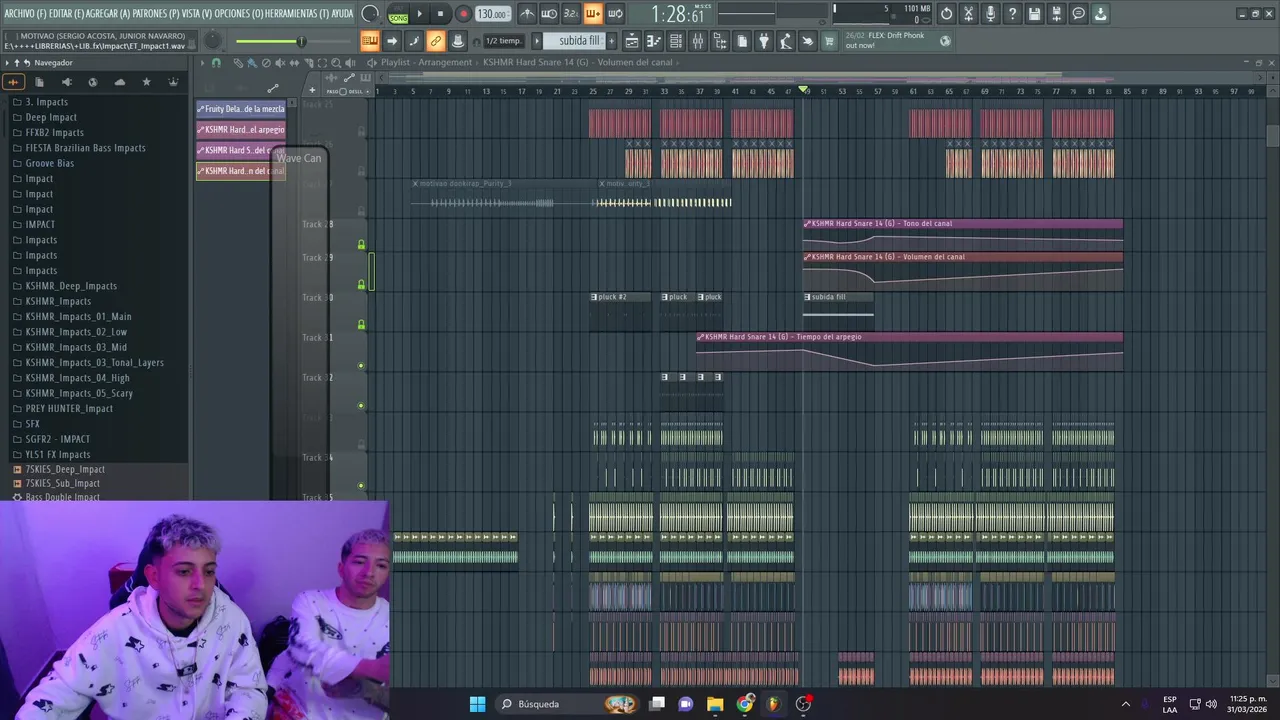Add new pattern with the plus button
The image size is (1280, 720).
point(612,41)
